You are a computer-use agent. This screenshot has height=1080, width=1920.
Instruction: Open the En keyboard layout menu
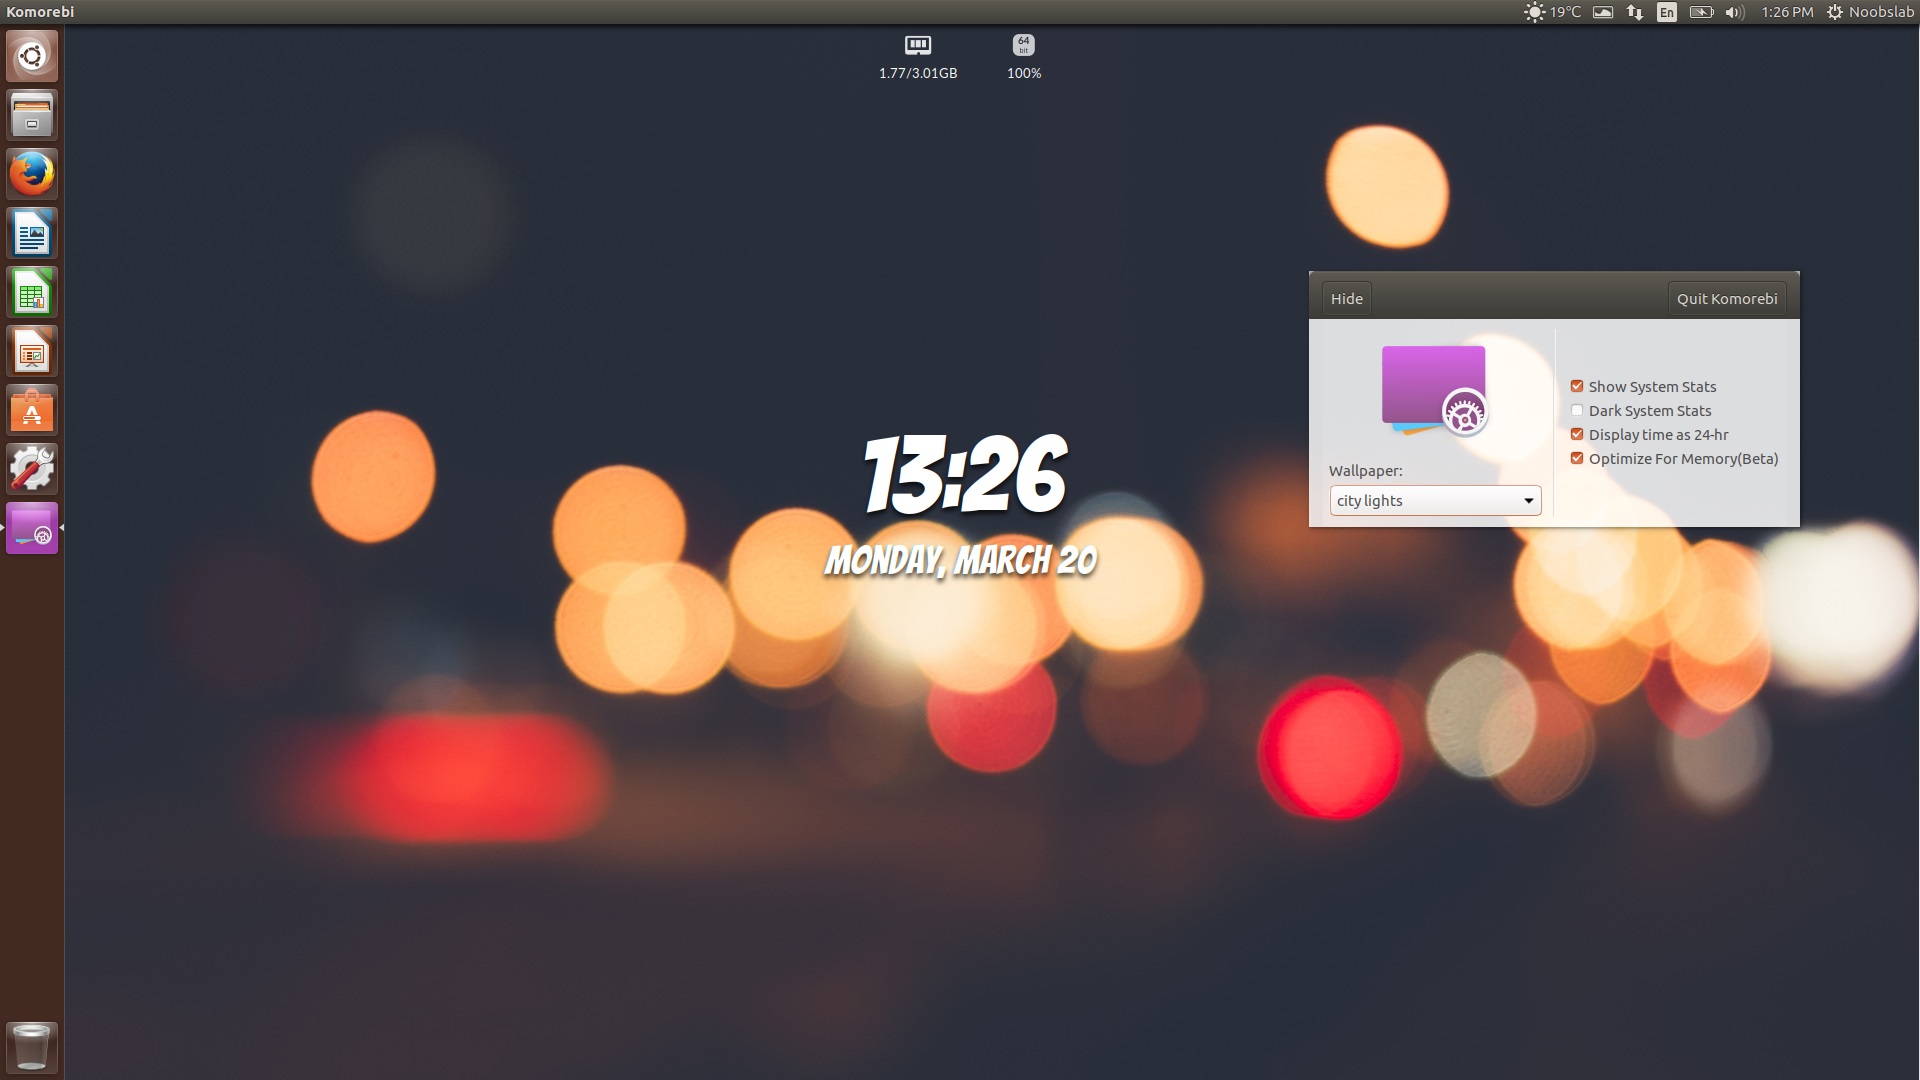(x=1666, y=12)
